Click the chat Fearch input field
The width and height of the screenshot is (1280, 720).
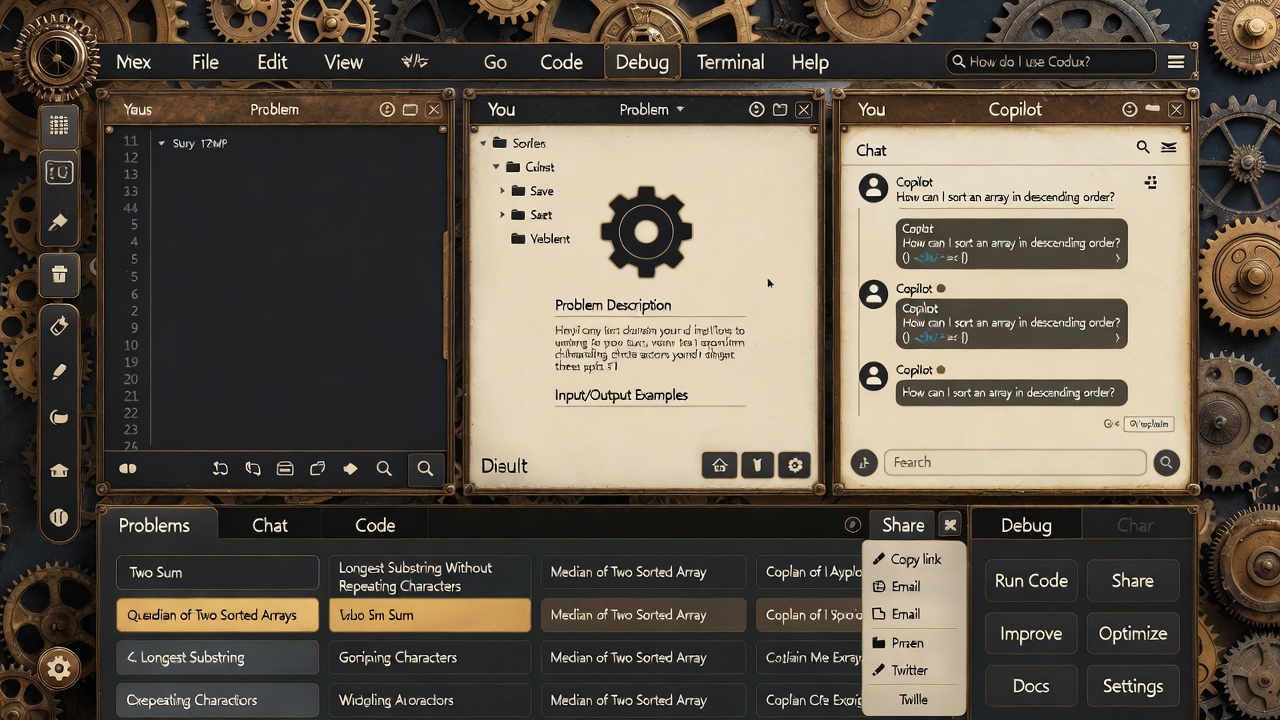click(1014, 462)
